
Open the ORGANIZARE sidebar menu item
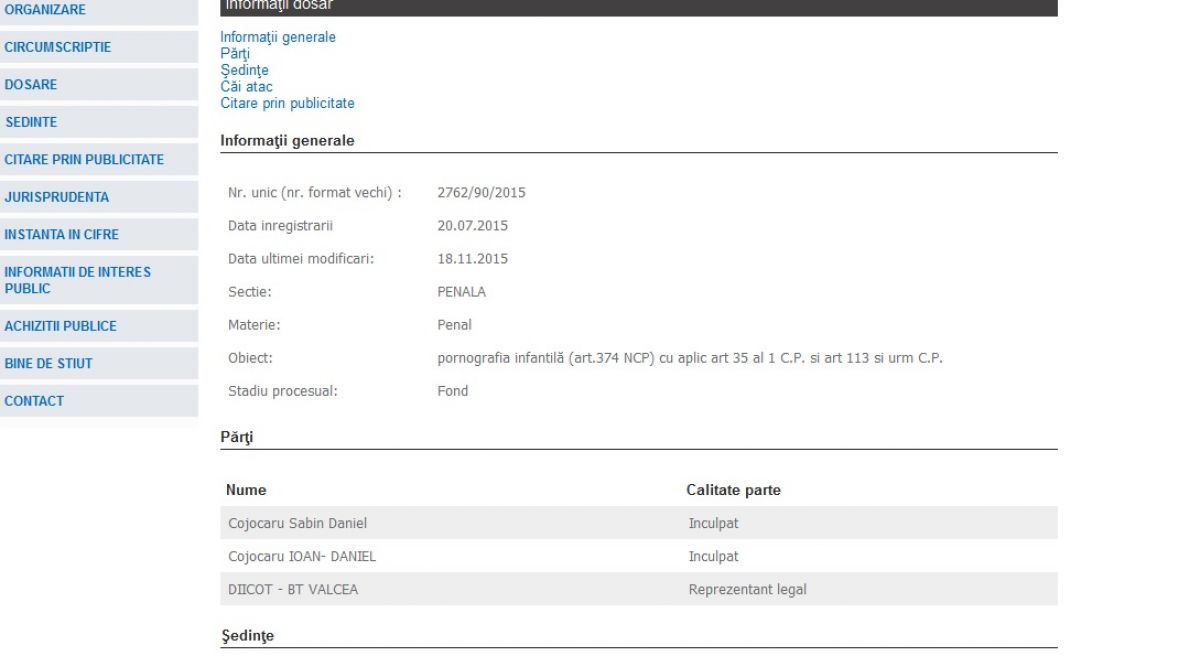tap(45, 10)
